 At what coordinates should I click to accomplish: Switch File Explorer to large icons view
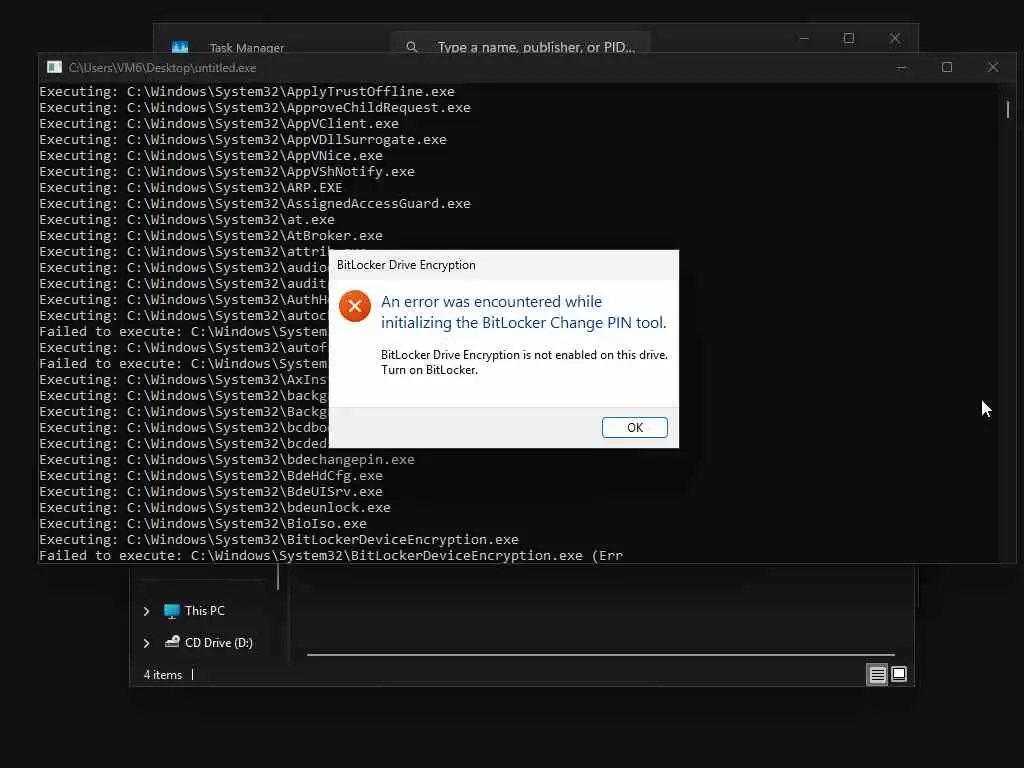click(x=899, y=674)
